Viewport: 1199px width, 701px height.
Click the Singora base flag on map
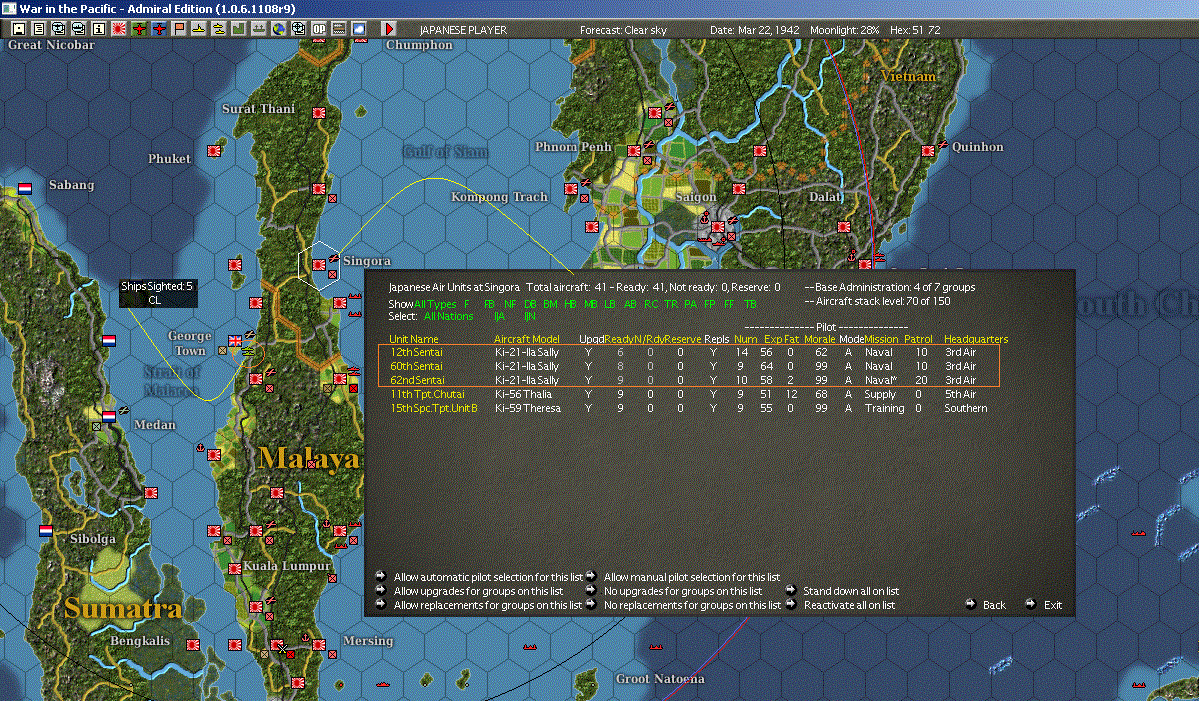point(319,264)
